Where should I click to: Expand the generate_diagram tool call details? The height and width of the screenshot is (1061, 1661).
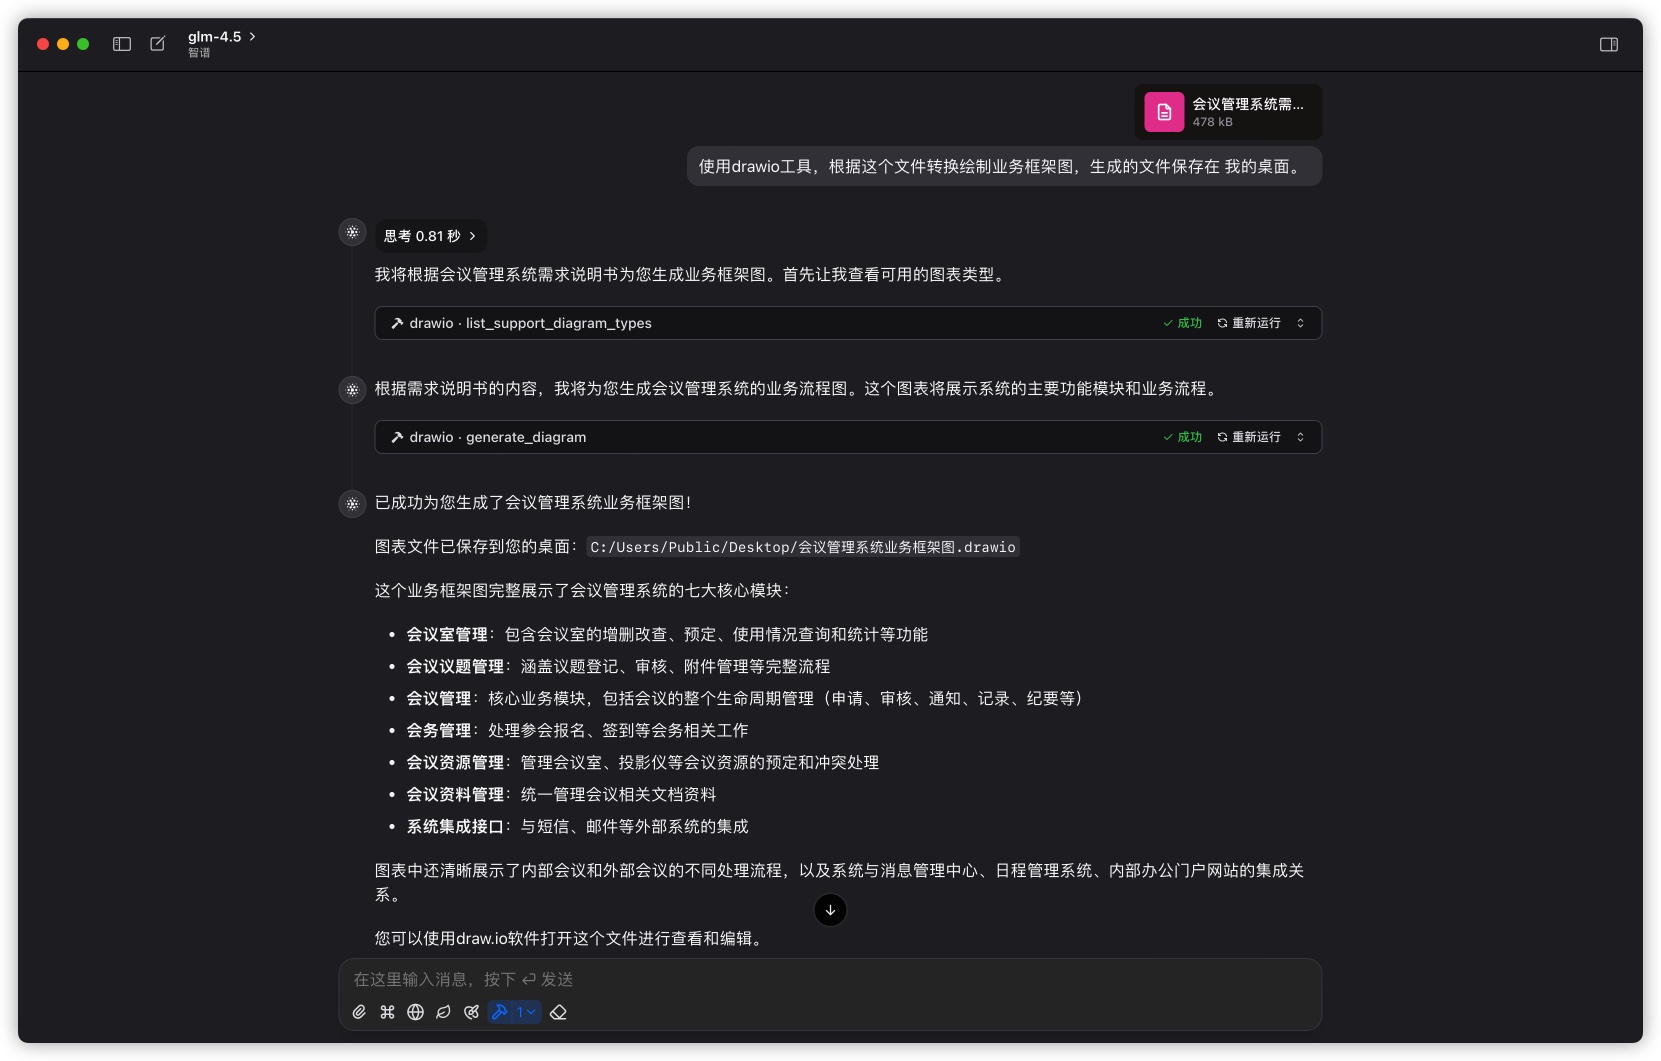[1299, 437]
